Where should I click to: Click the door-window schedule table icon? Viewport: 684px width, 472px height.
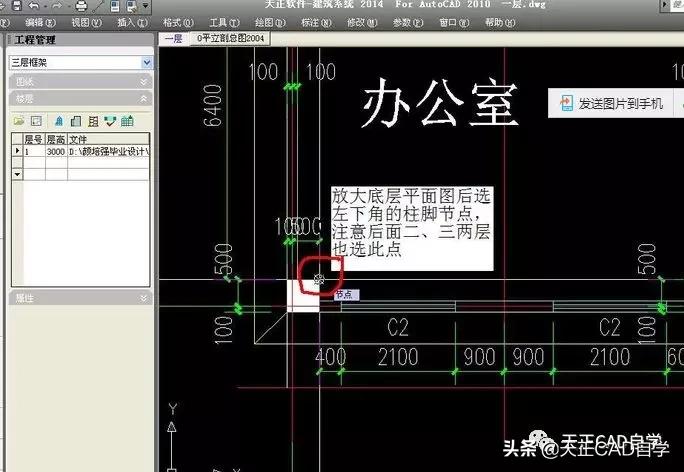(127, 121)
